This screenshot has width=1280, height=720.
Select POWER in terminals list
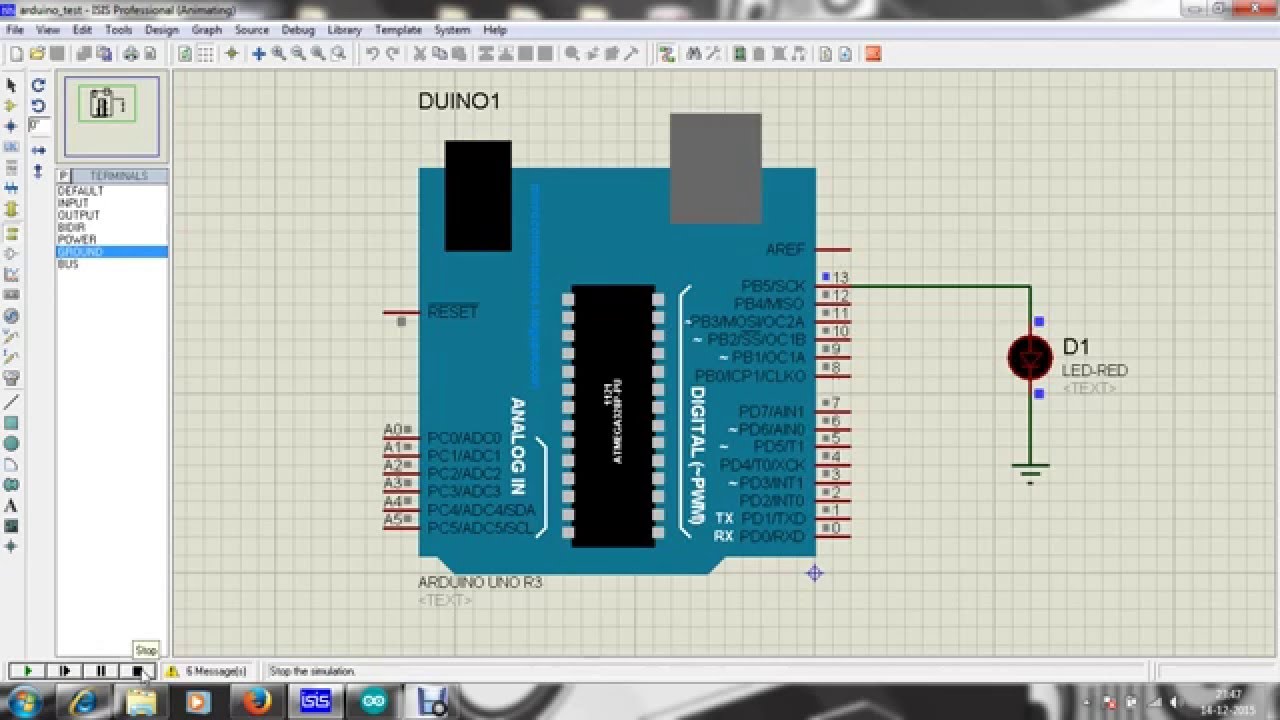pos(111,240)
